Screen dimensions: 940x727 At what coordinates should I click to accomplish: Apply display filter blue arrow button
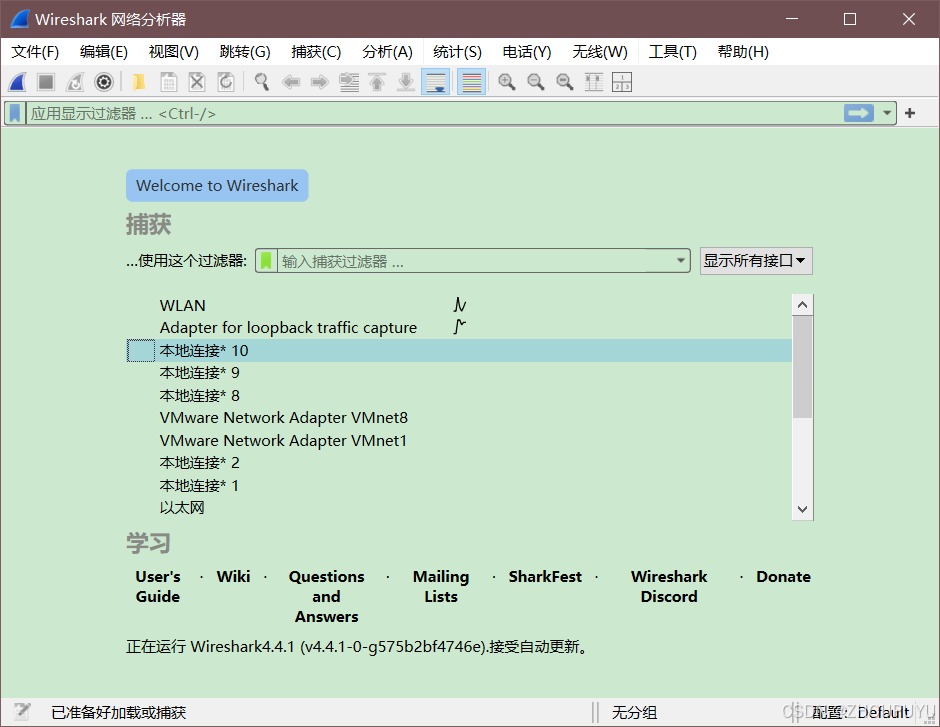tap(859, 113)
